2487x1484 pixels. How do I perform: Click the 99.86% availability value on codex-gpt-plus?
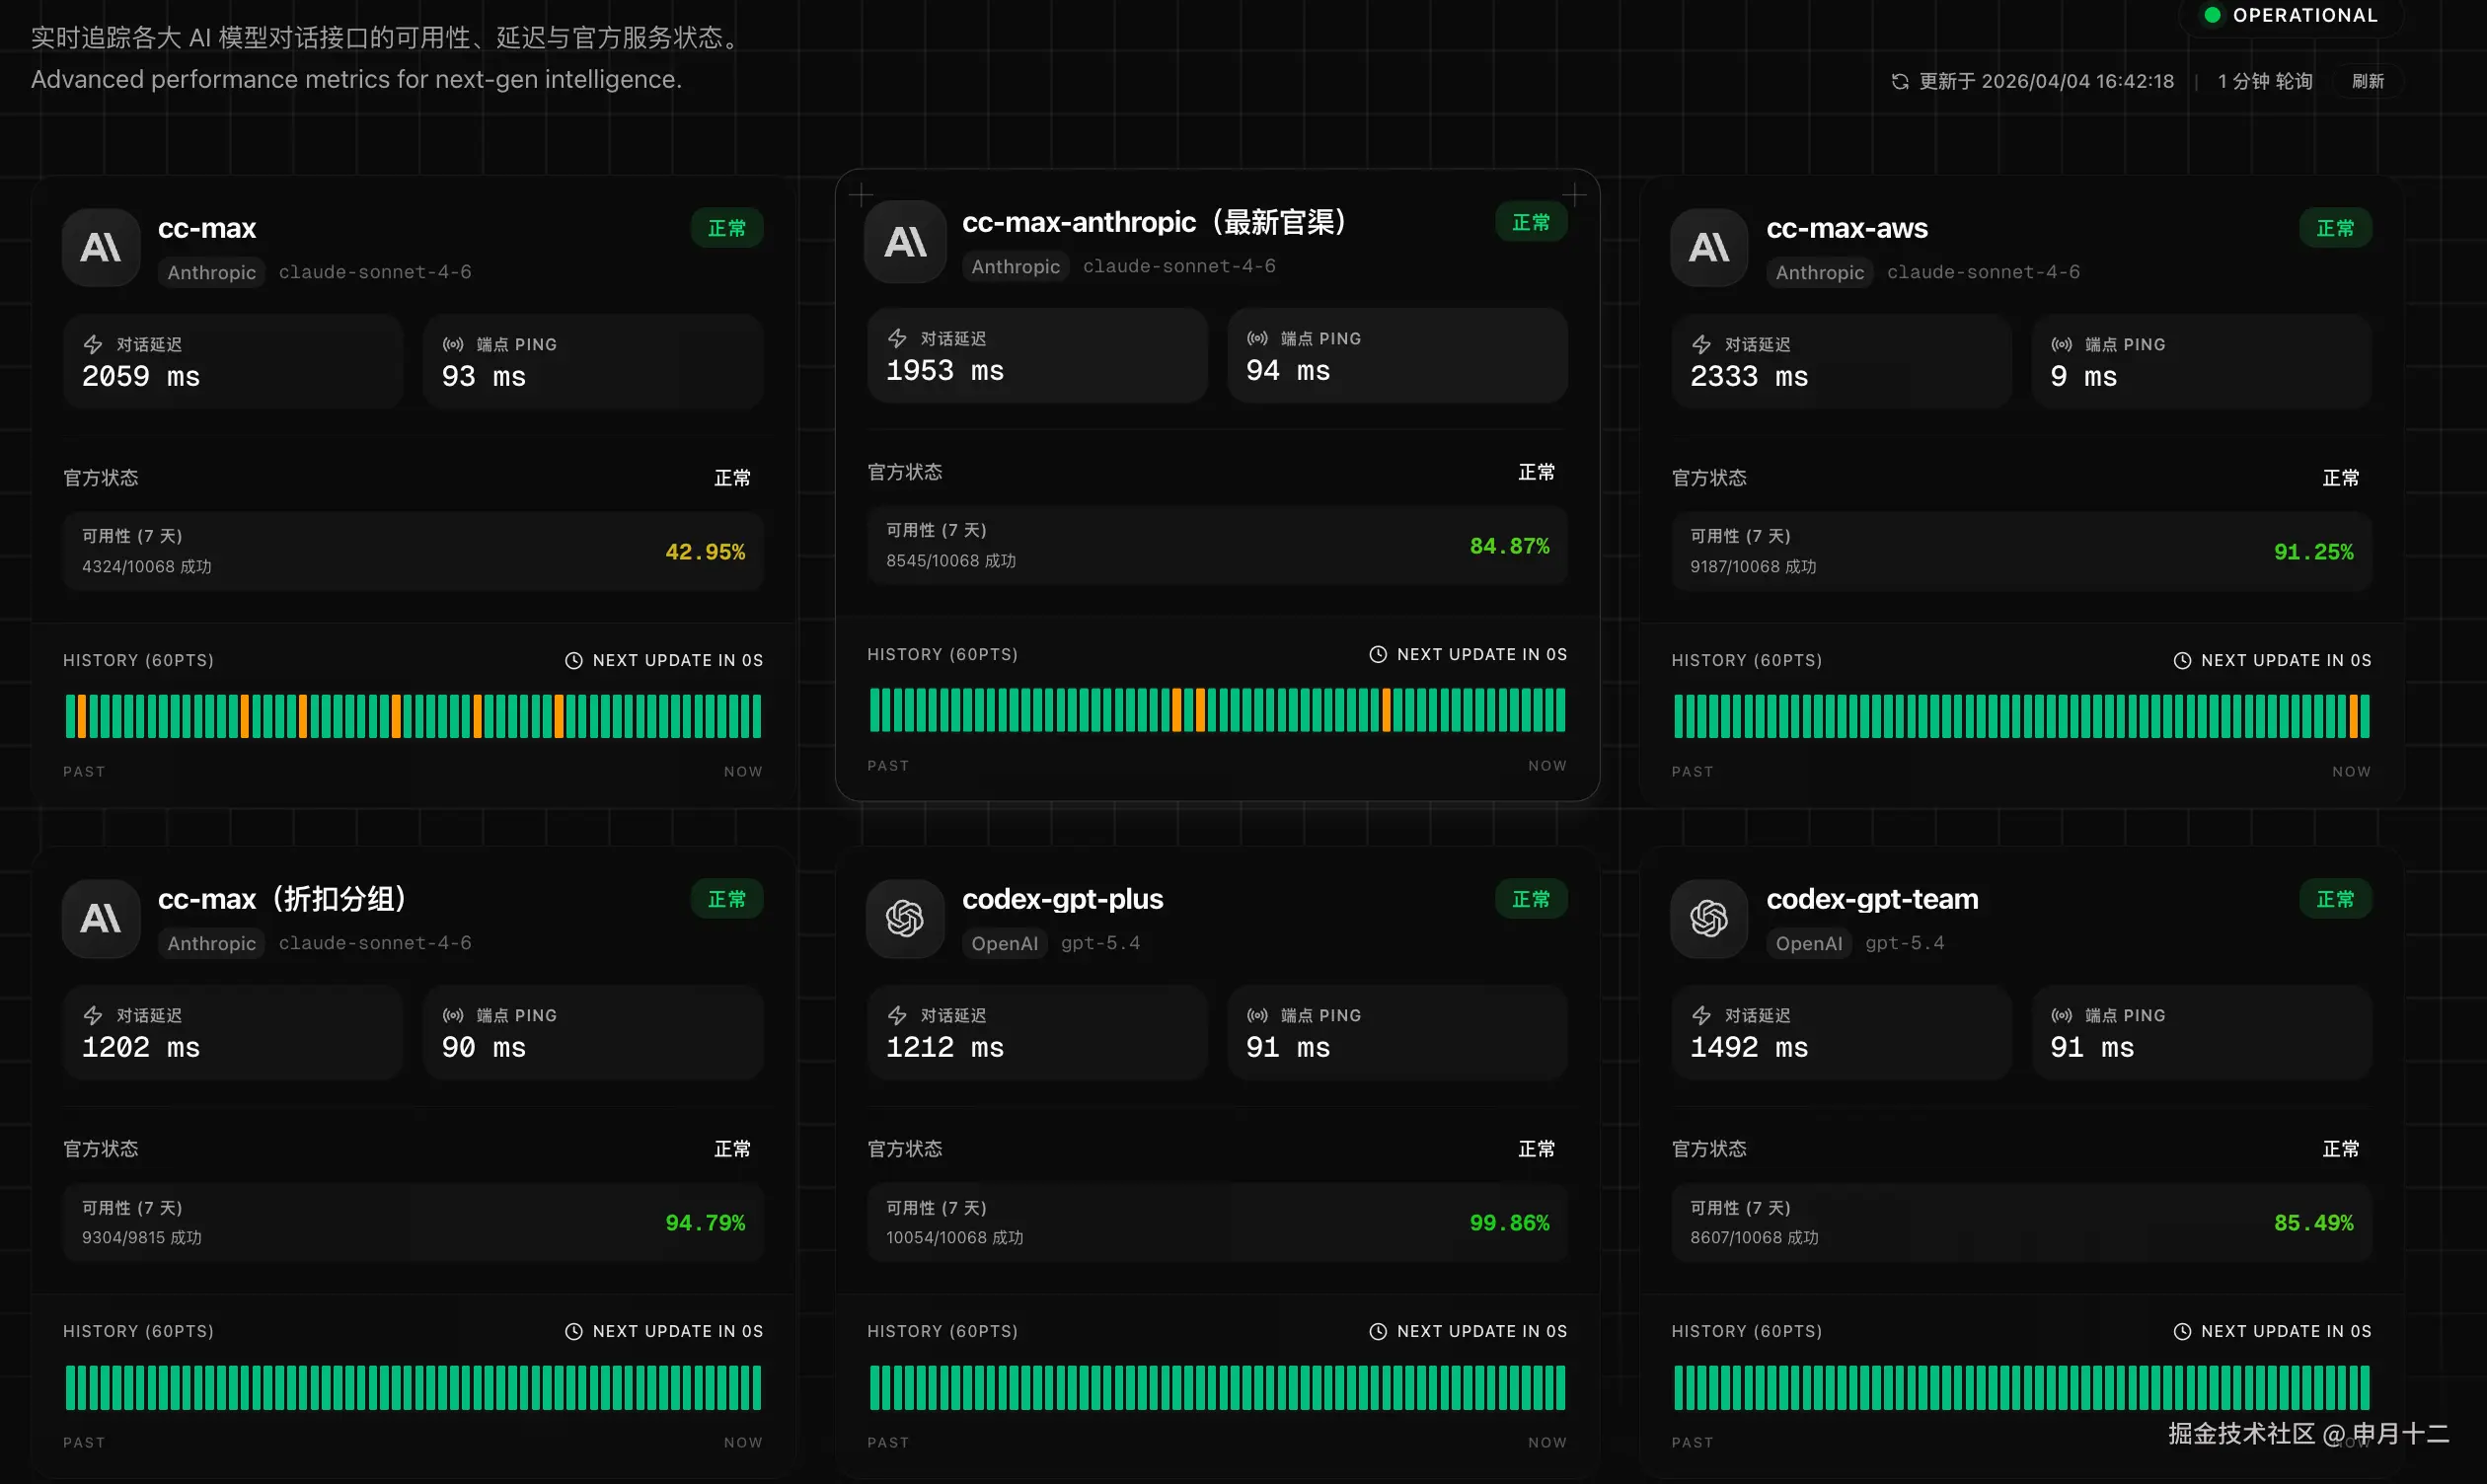click(x=1509, y=1222)
